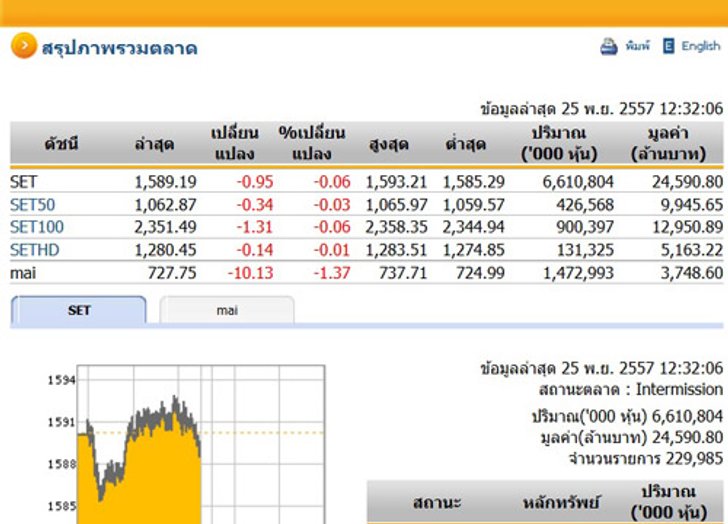The image size is (728, 524).
Task: Click SET last value 1,589.19
Action: click(165, 182)
